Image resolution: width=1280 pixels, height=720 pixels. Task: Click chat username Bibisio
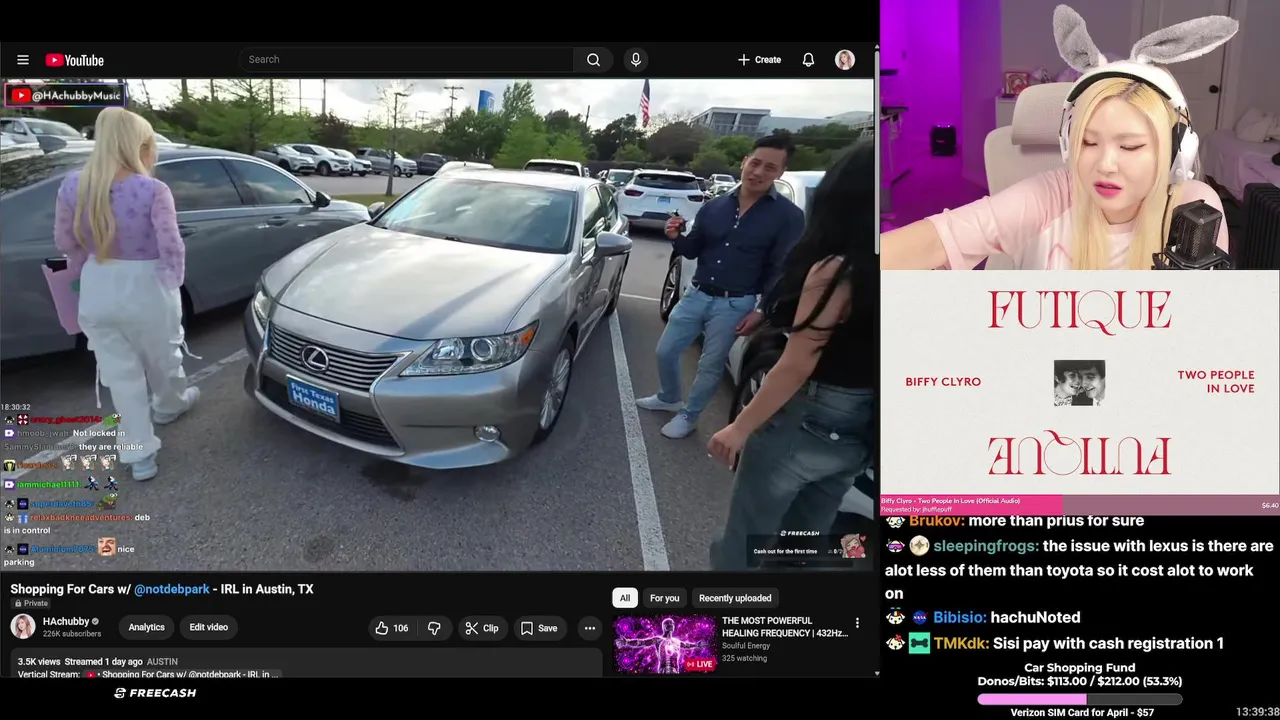960,617
